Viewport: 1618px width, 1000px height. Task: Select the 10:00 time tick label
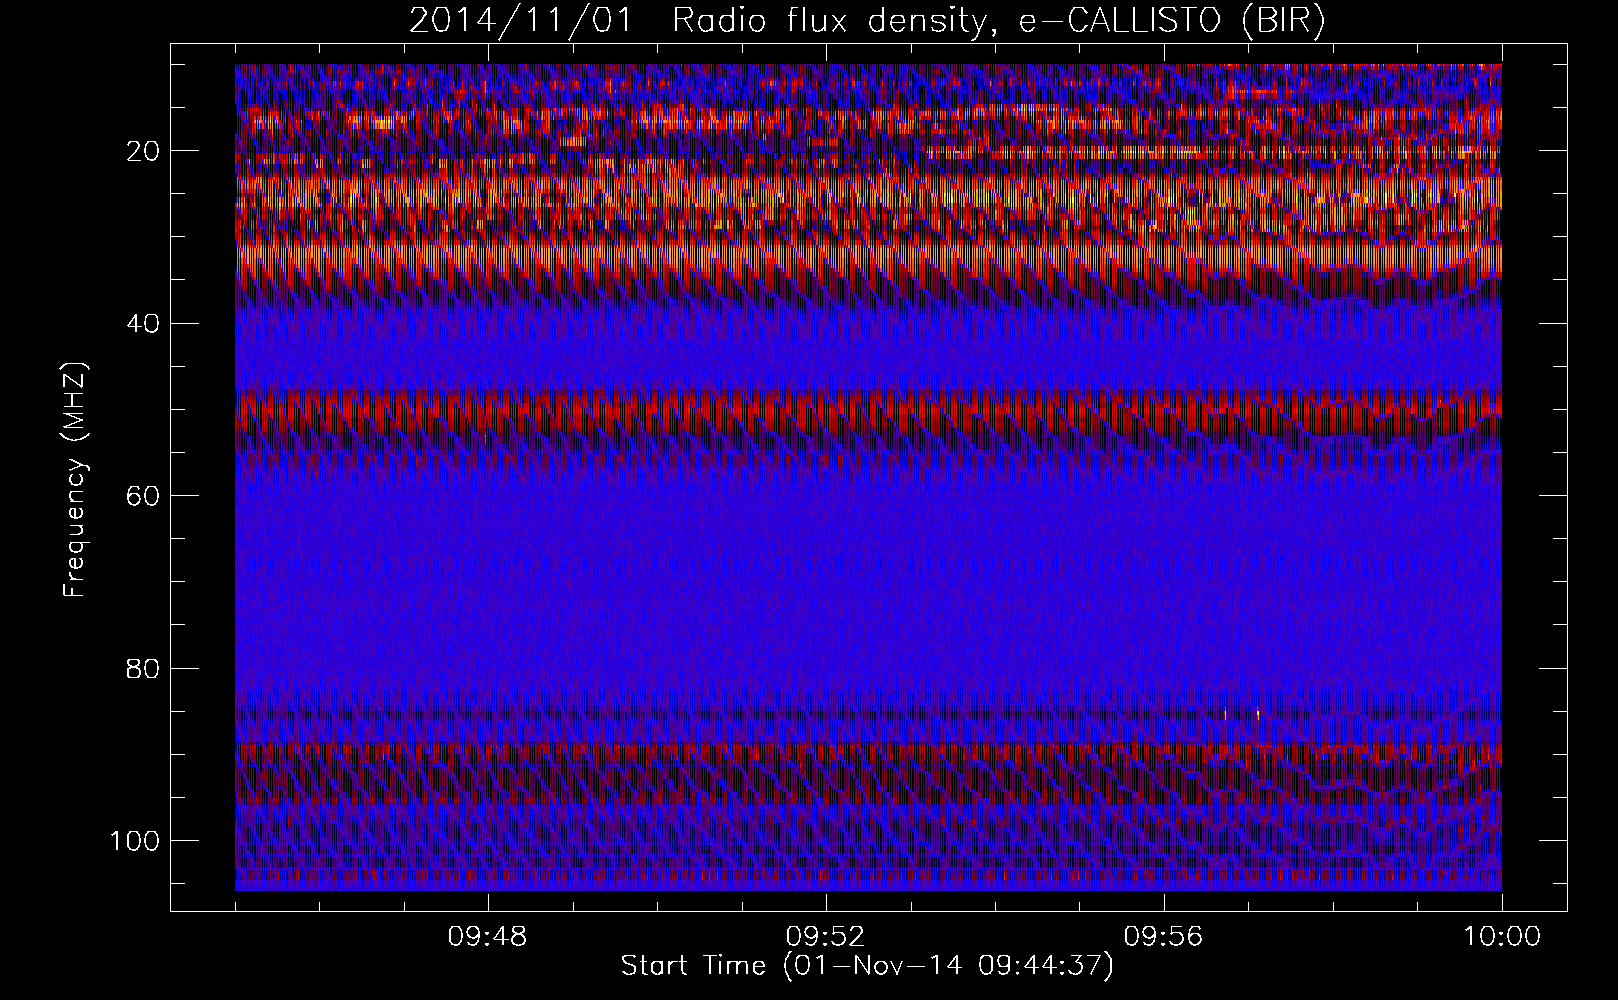[1501, 937]
